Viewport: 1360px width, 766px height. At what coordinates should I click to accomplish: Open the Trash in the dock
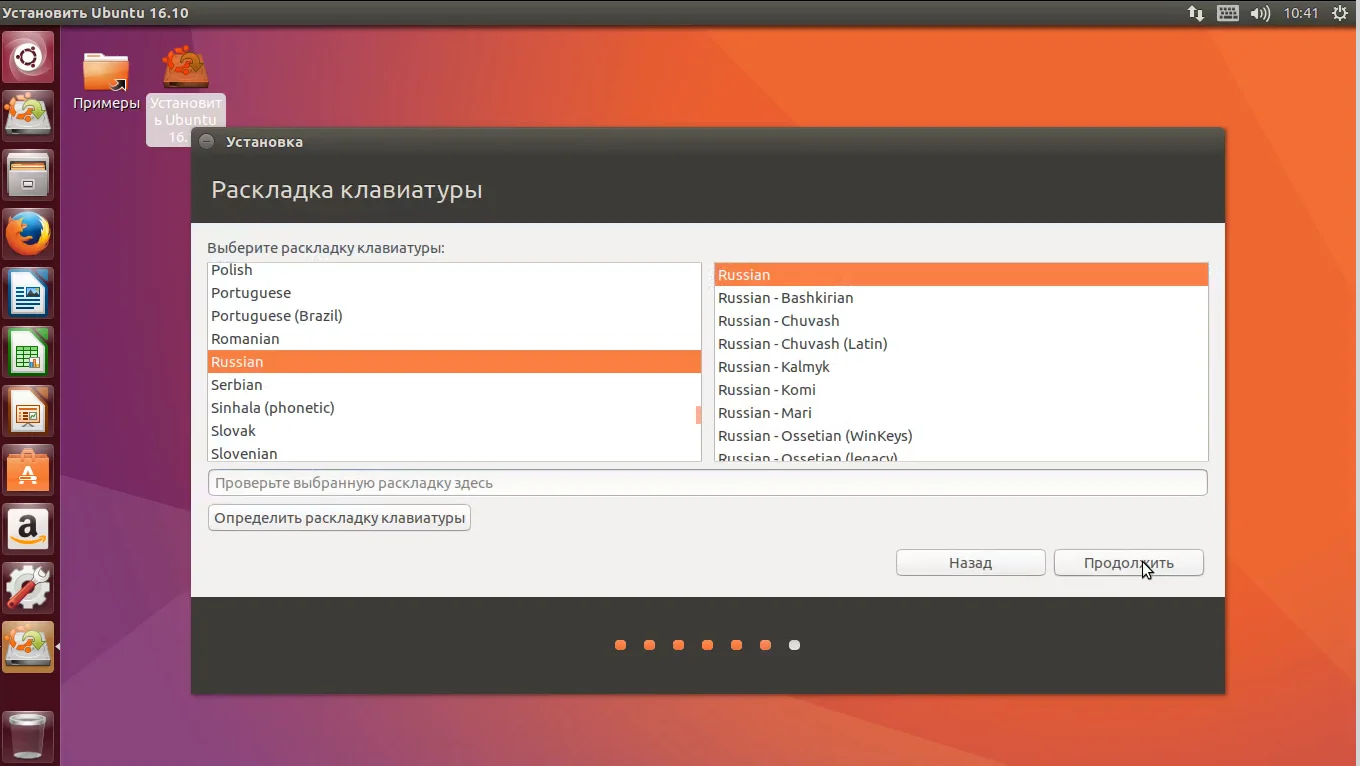coord(28,736)
